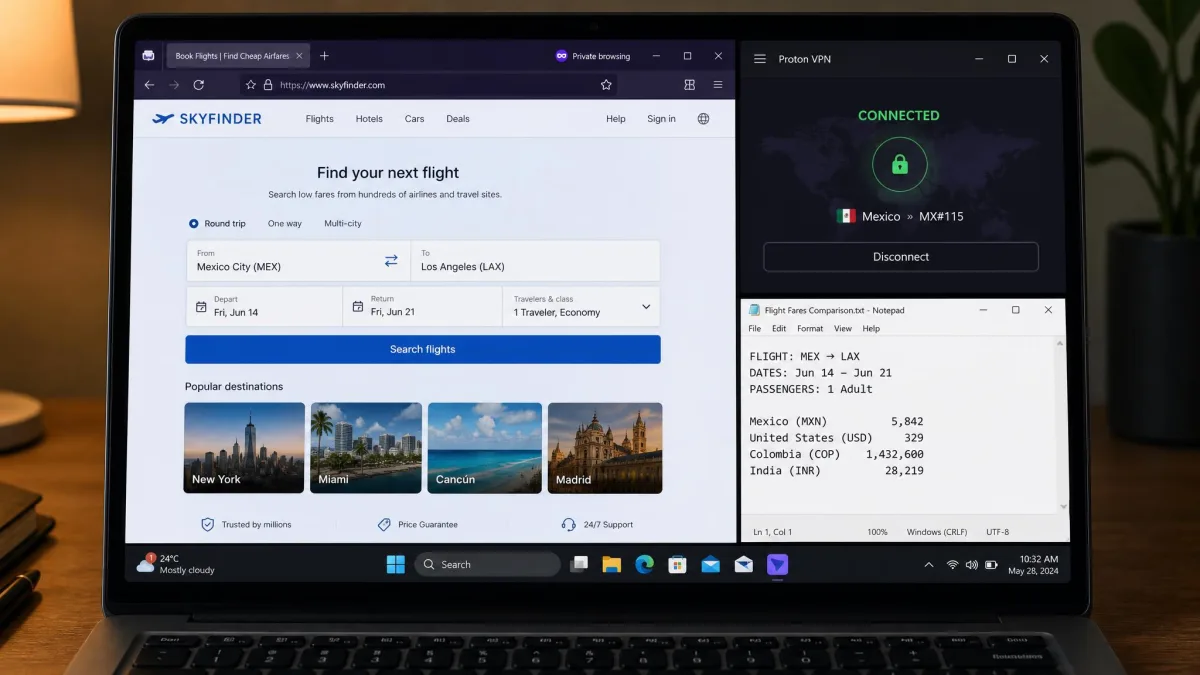Open Deals in SkyFinder navigation
This screenshot has height=675, width=1200.
458,118
